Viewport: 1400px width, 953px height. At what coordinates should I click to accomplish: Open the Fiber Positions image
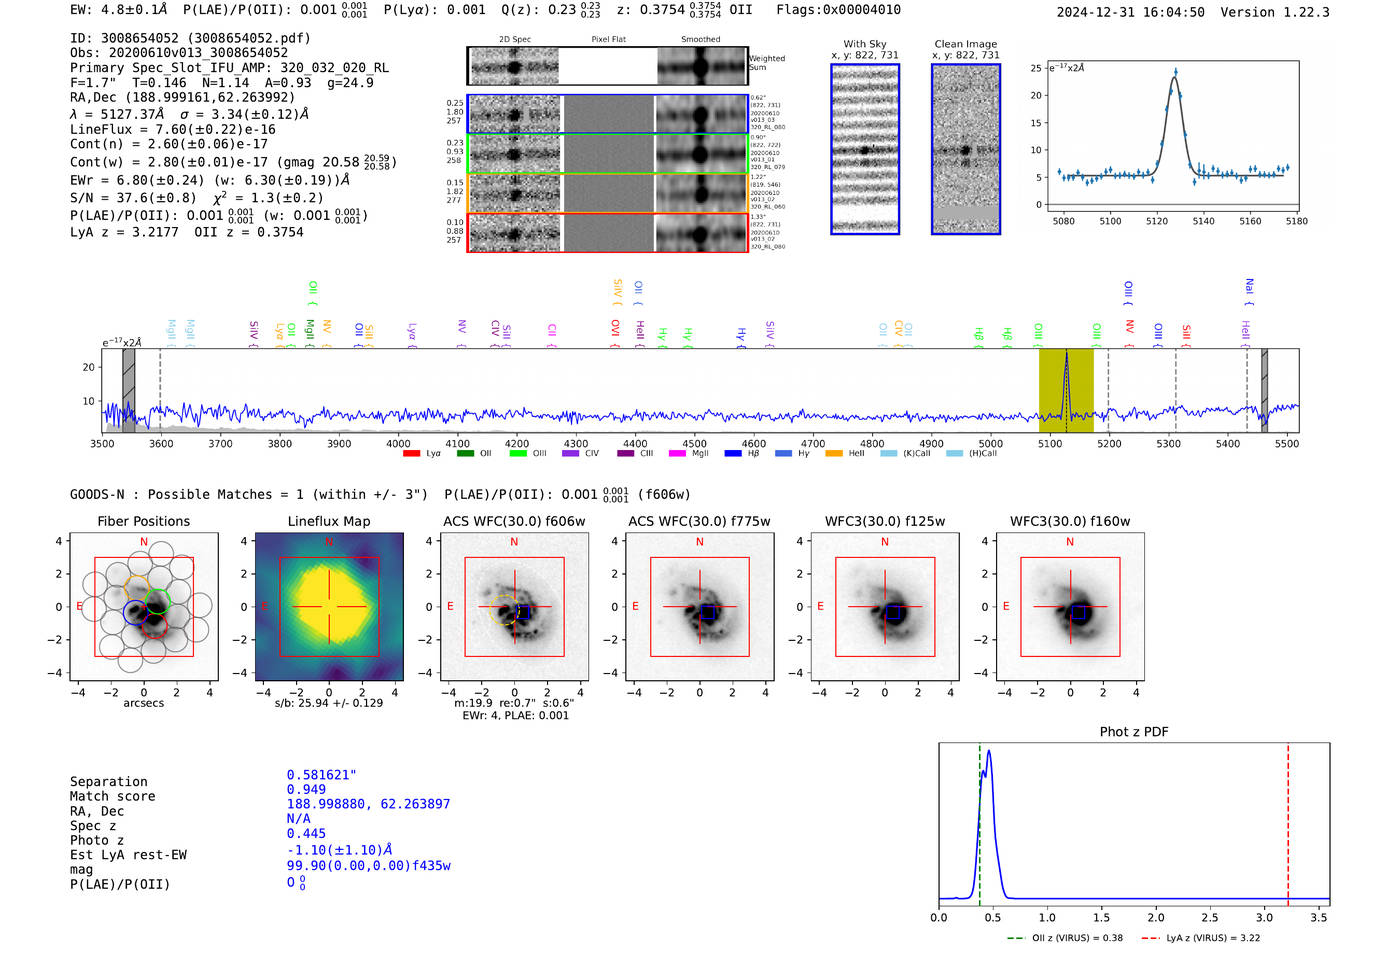pos(144,607)
